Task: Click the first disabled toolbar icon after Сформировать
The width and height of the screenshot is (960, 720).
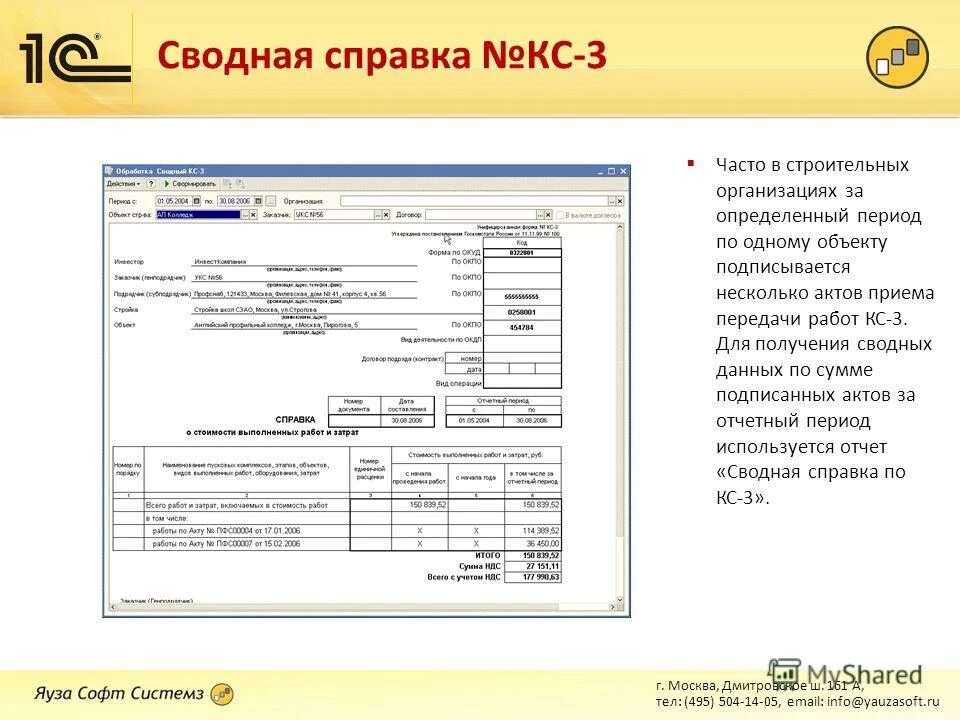Action: [x=227, y=184]
